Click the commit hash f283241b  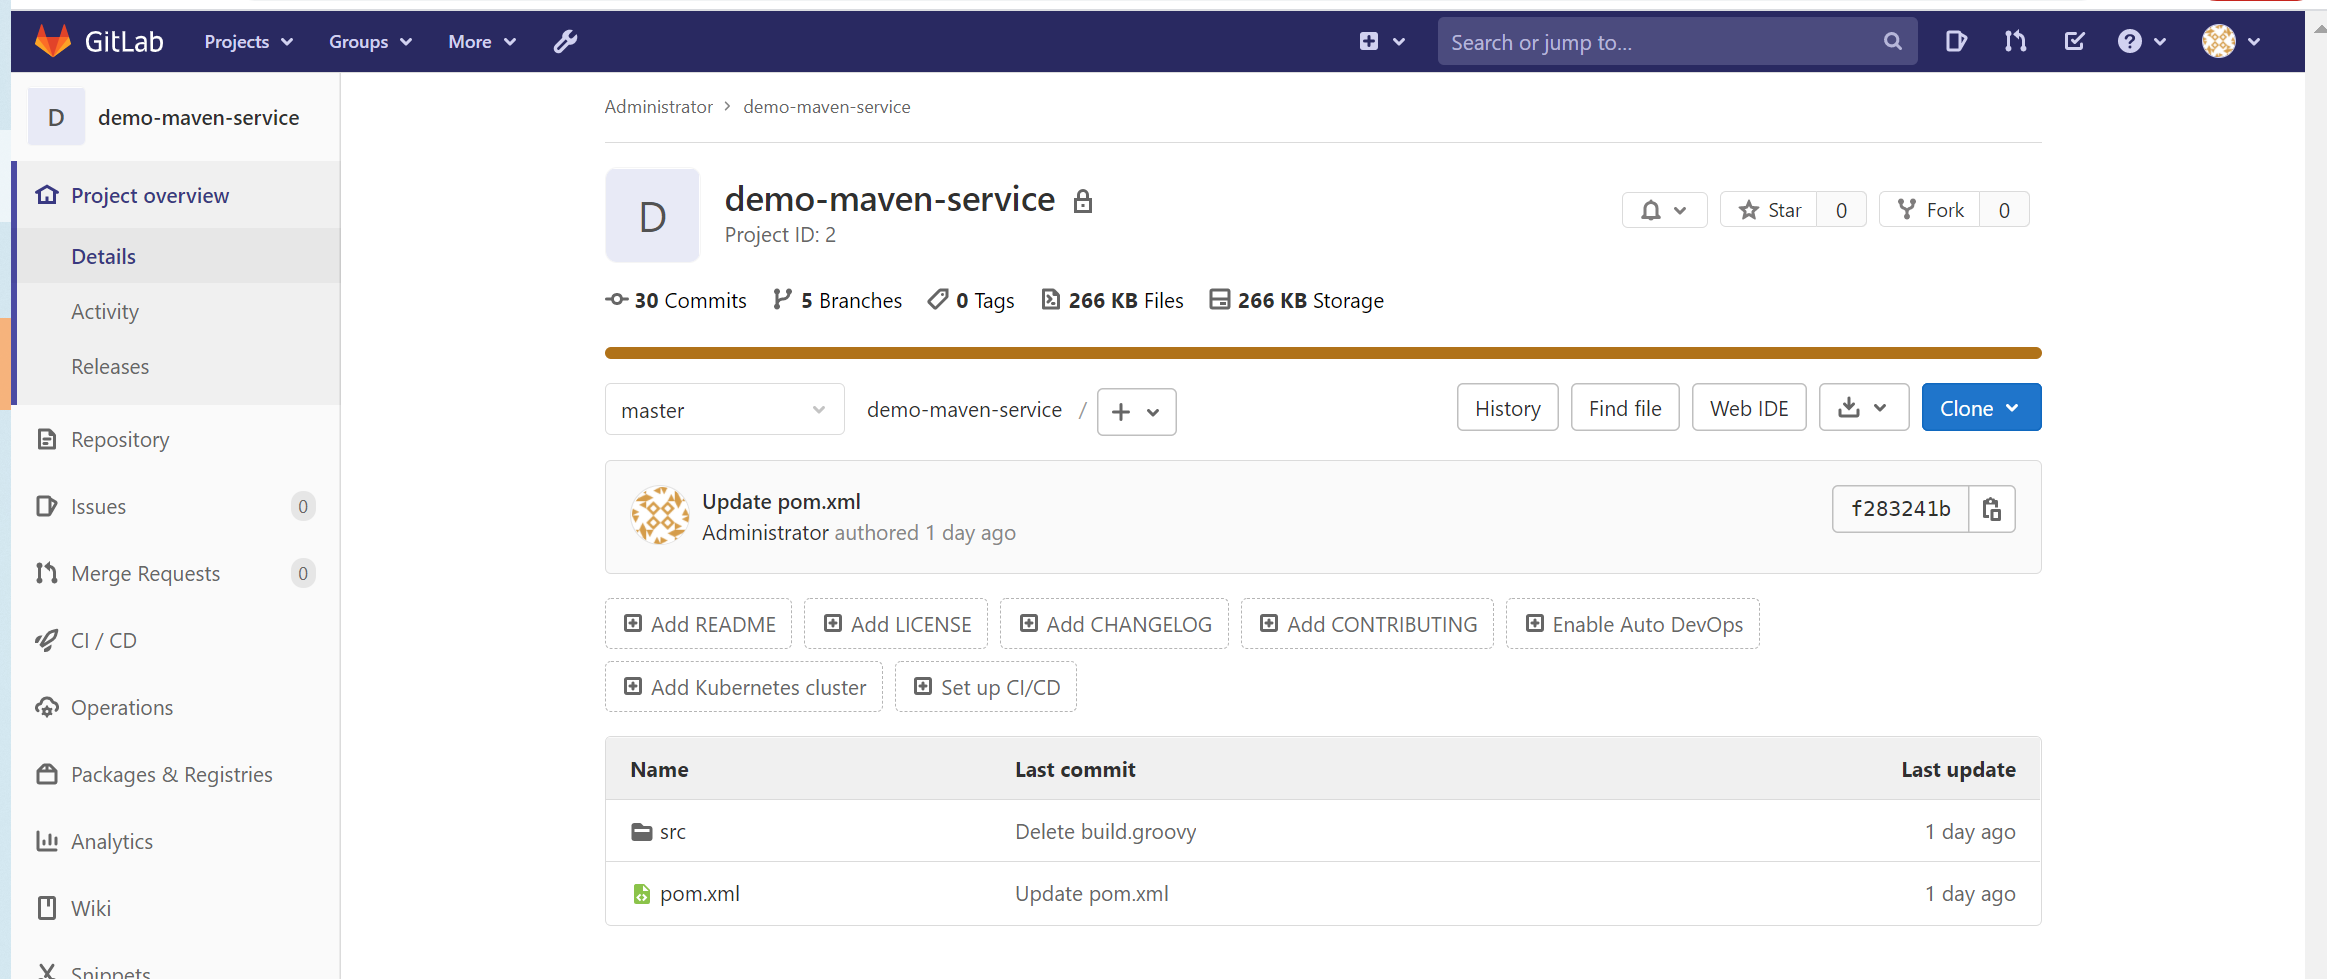pos(1900,509)
